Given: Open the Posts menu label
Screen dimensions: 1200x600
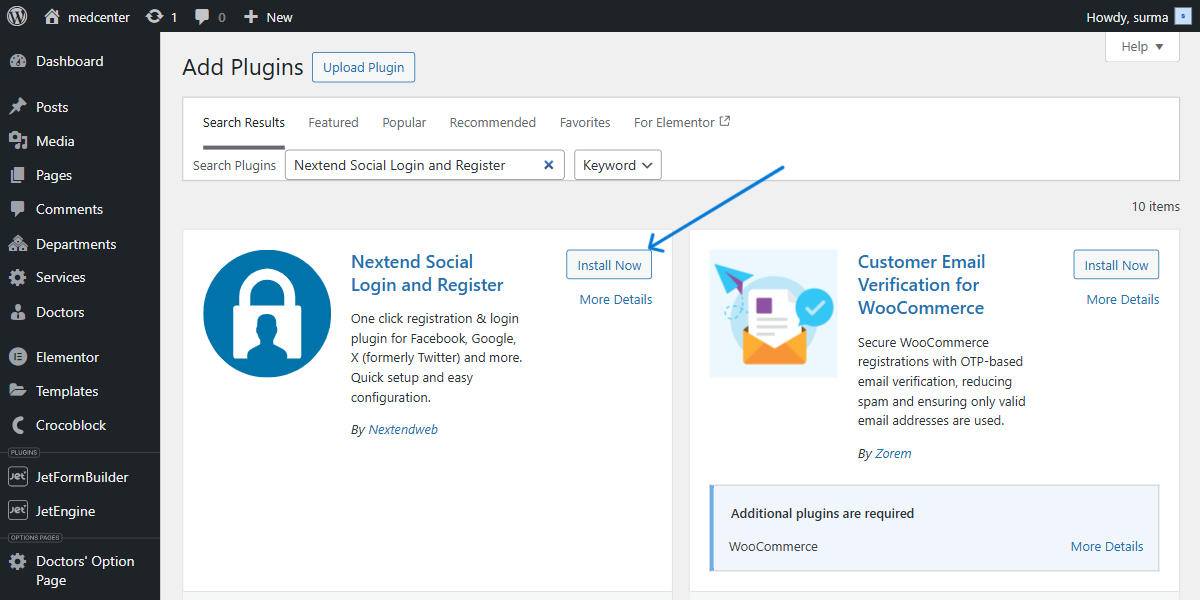Looking at the screenshot, I should coord(52,107).
